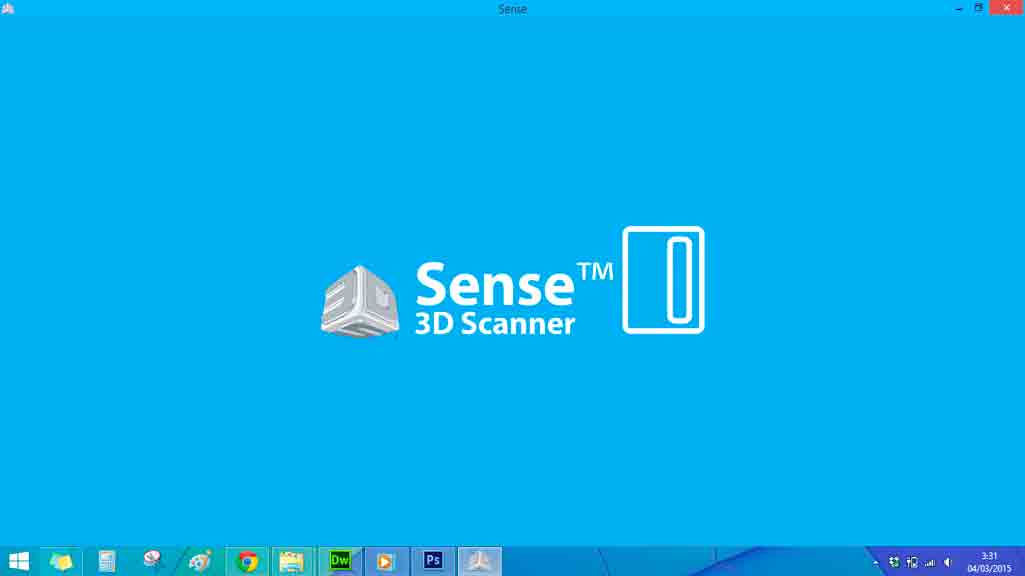Open the clock showing 04/03/2015
This screenshot has width=1025, height=576.
[989, 562]
